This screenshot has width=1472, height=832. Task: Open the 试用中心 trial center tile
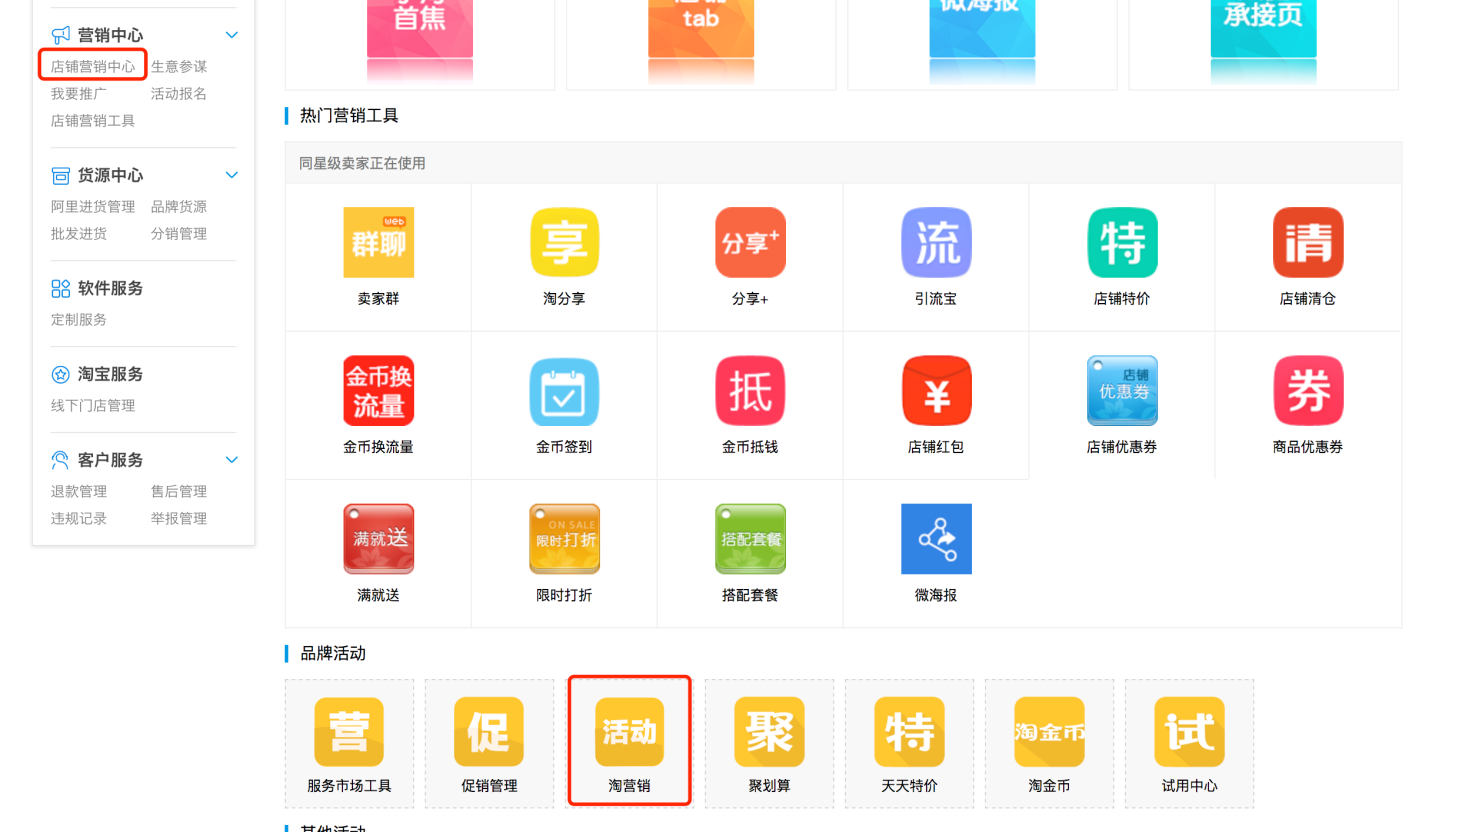click(x=1189, y=732)
